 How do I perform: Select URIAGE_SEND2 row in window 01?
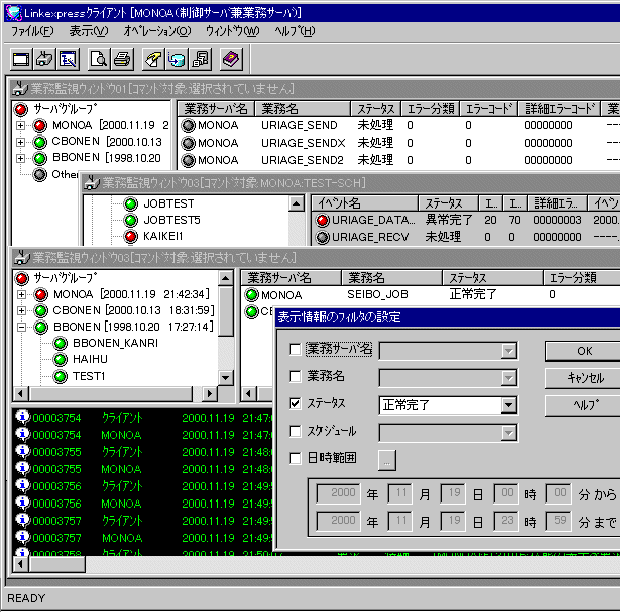(x=399, y=160)
